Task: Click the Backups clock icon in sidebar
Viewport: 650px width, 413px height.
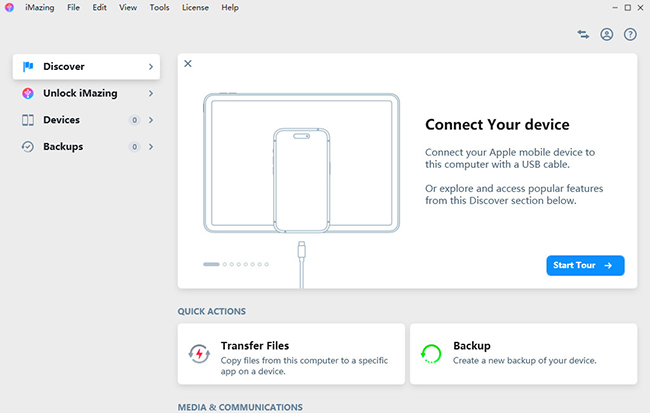Action: tap(28, 147)
